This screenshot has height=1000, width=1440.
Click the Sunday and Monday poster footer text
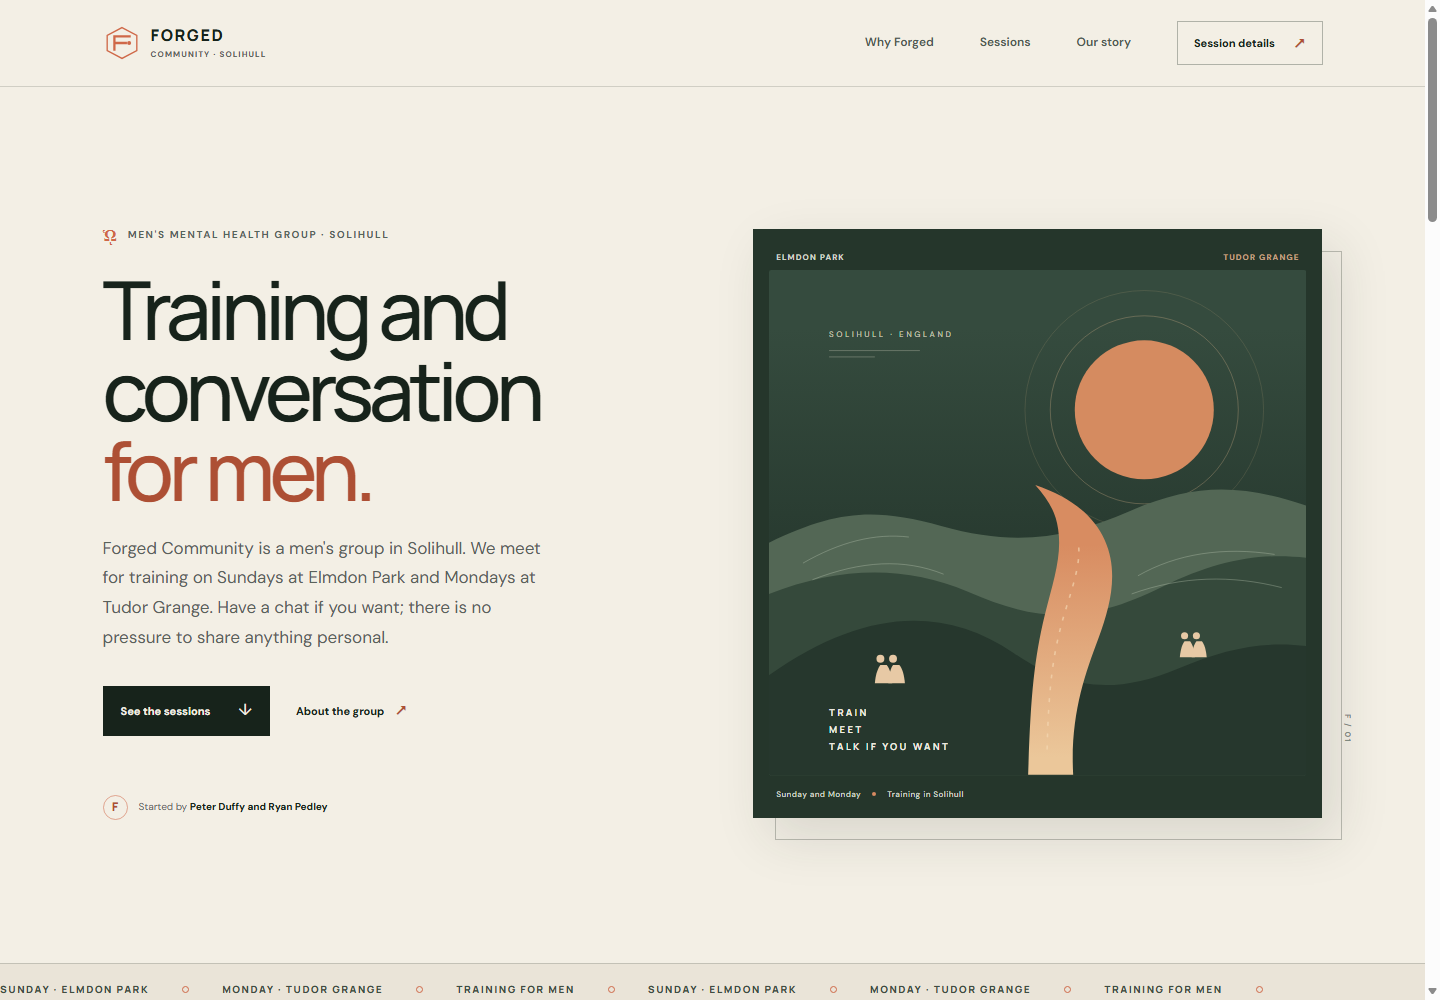818,794
